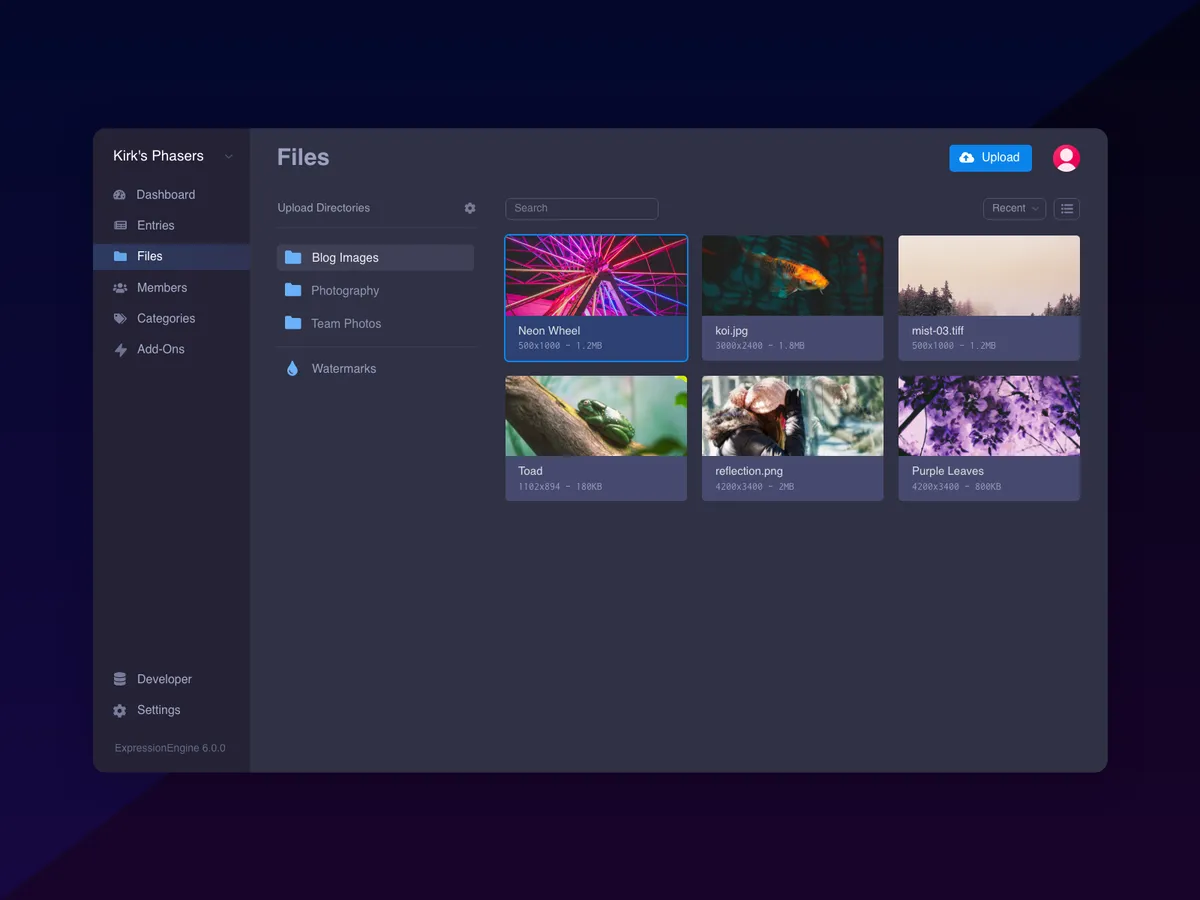Open the Settings section
The height and width of the screenshot is (900, 1200).
point(157,710)
